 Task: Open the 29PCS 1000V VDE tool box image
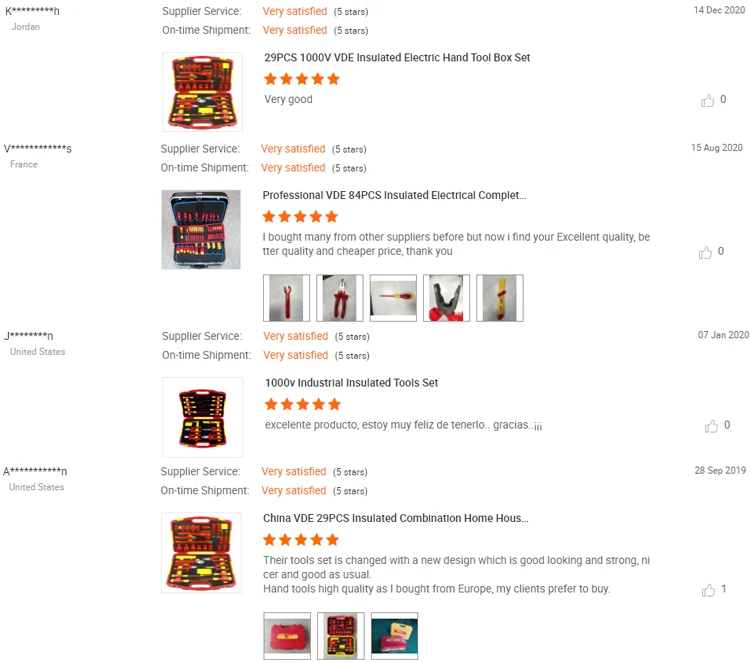202,92
